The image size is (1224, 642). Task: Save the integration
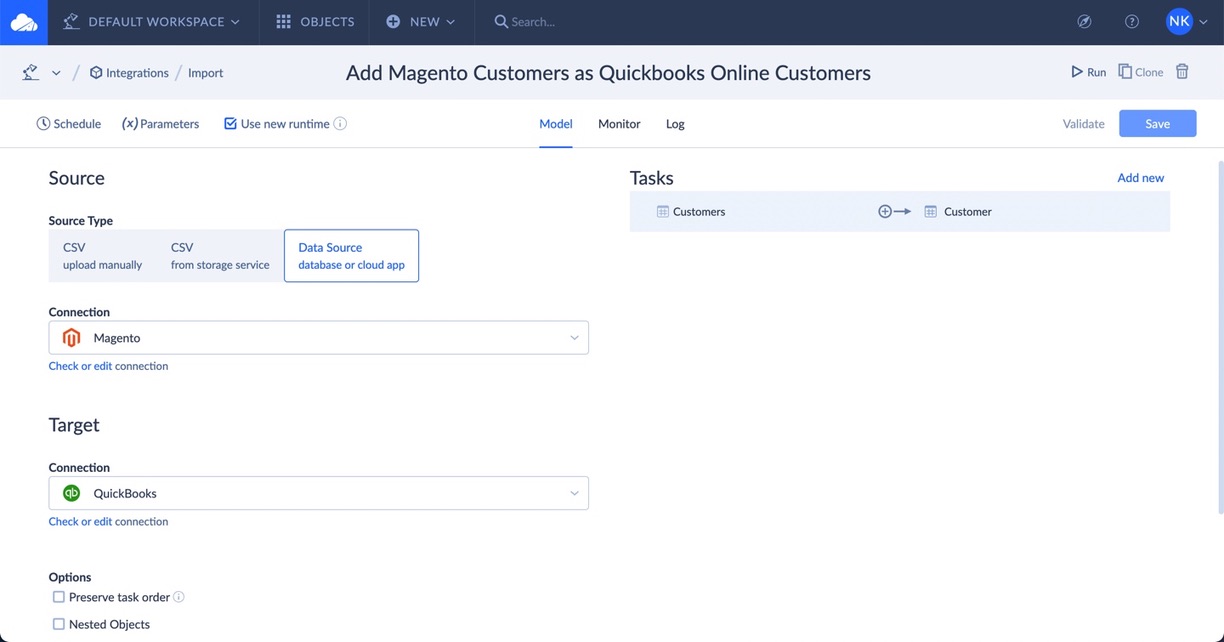[1158, 124]
